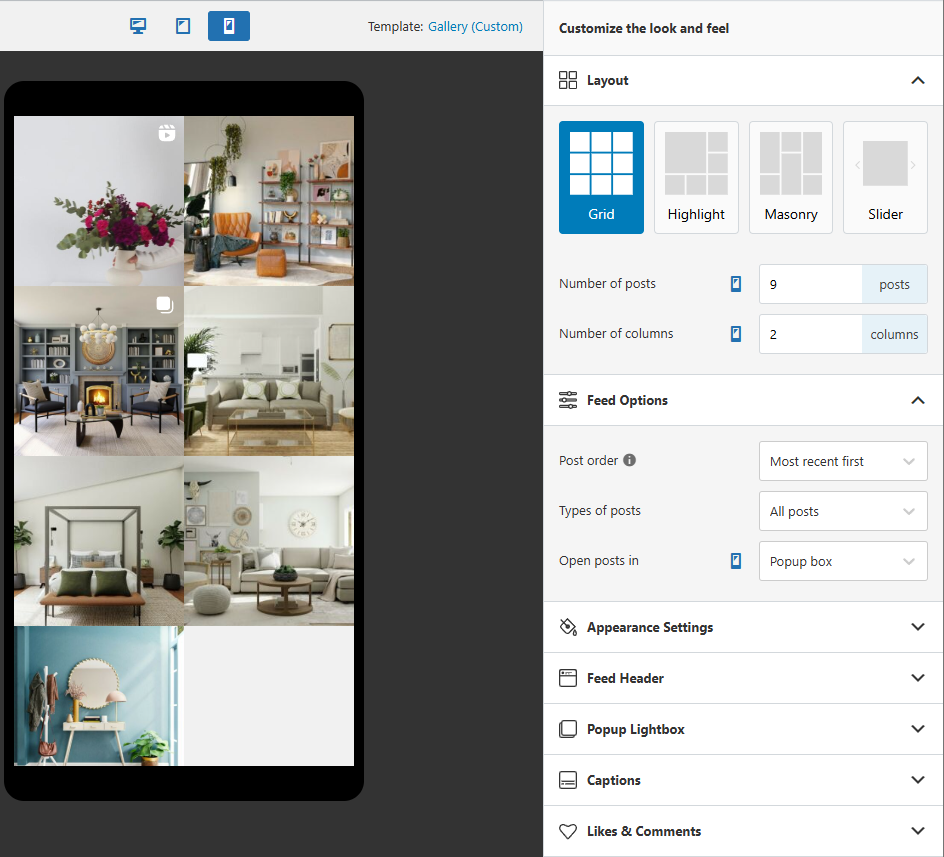Select the Masonry layout option

790,177
